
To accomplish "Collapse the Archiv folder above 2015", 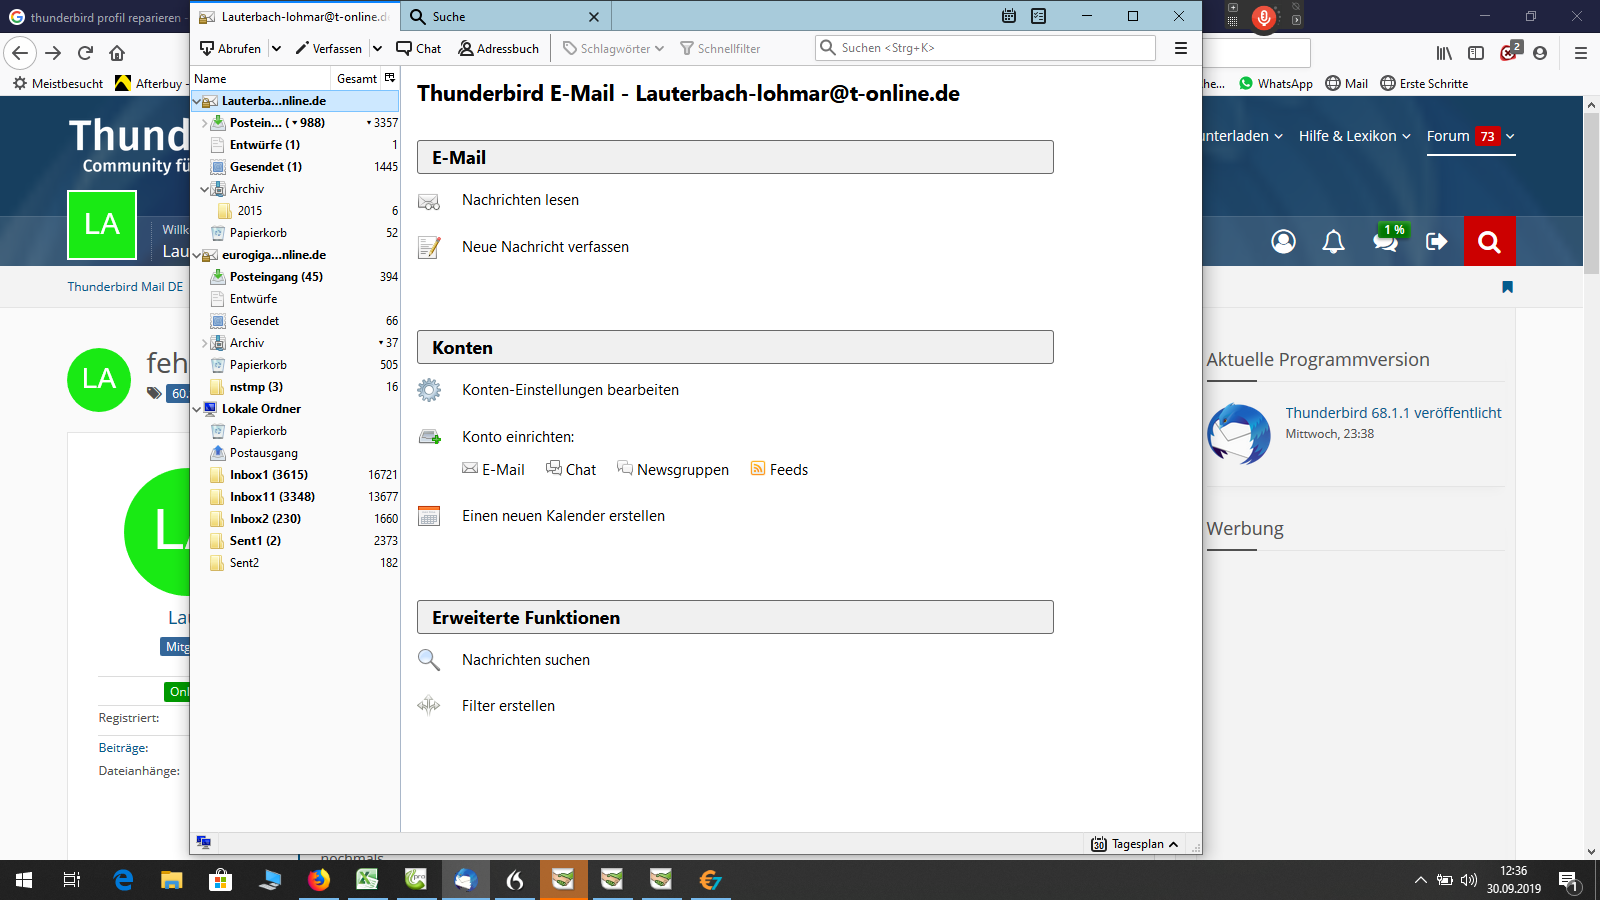I will click(205, 189).
